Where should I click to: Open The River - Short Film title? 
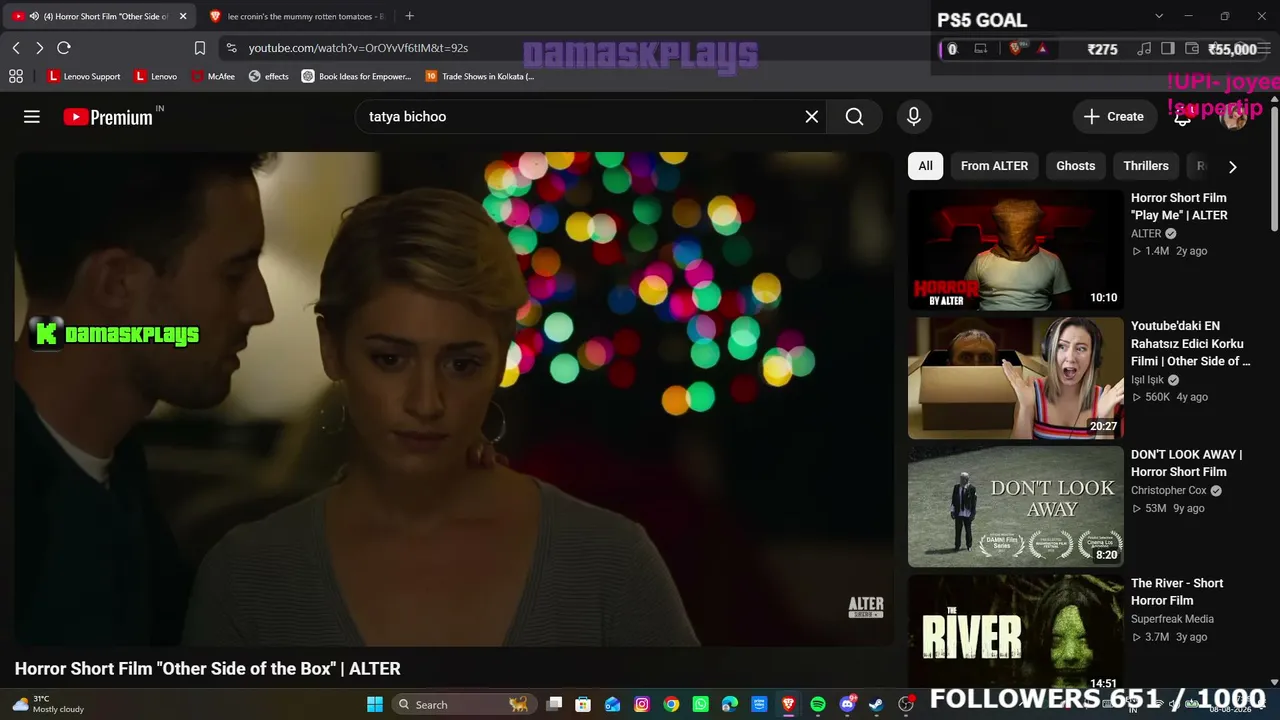point(1177,592)
